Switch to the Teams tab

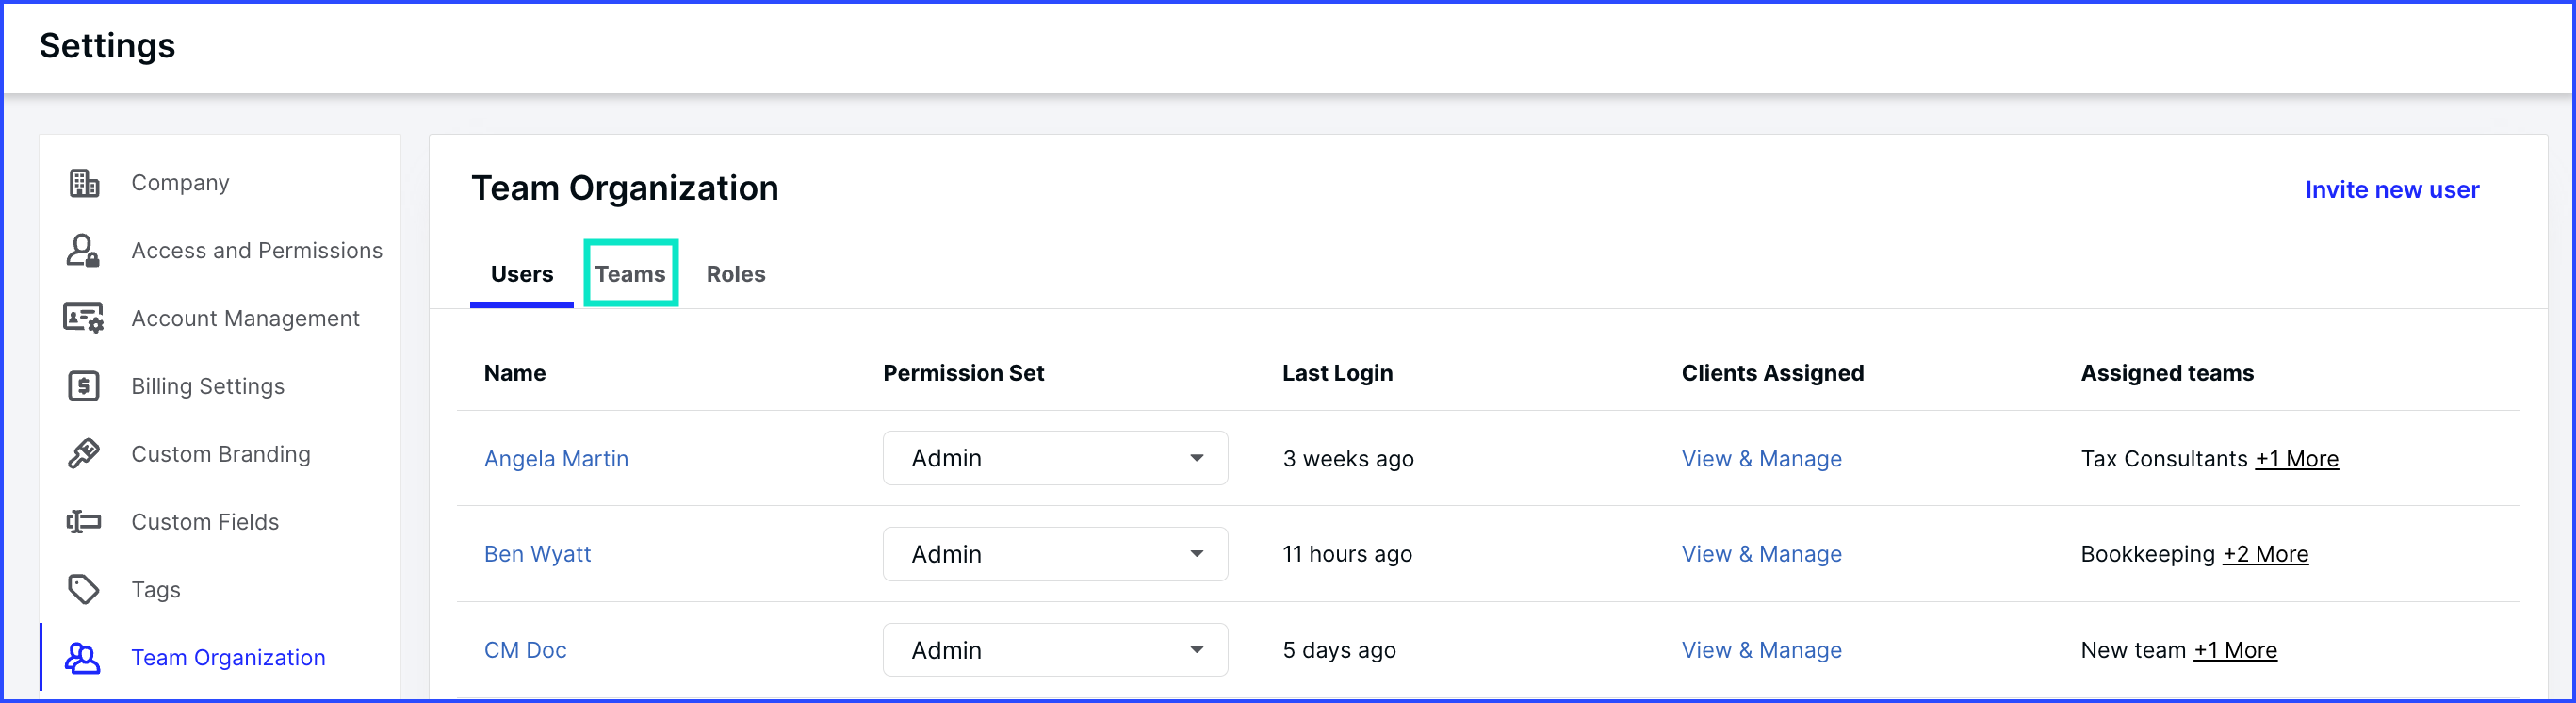630,274
